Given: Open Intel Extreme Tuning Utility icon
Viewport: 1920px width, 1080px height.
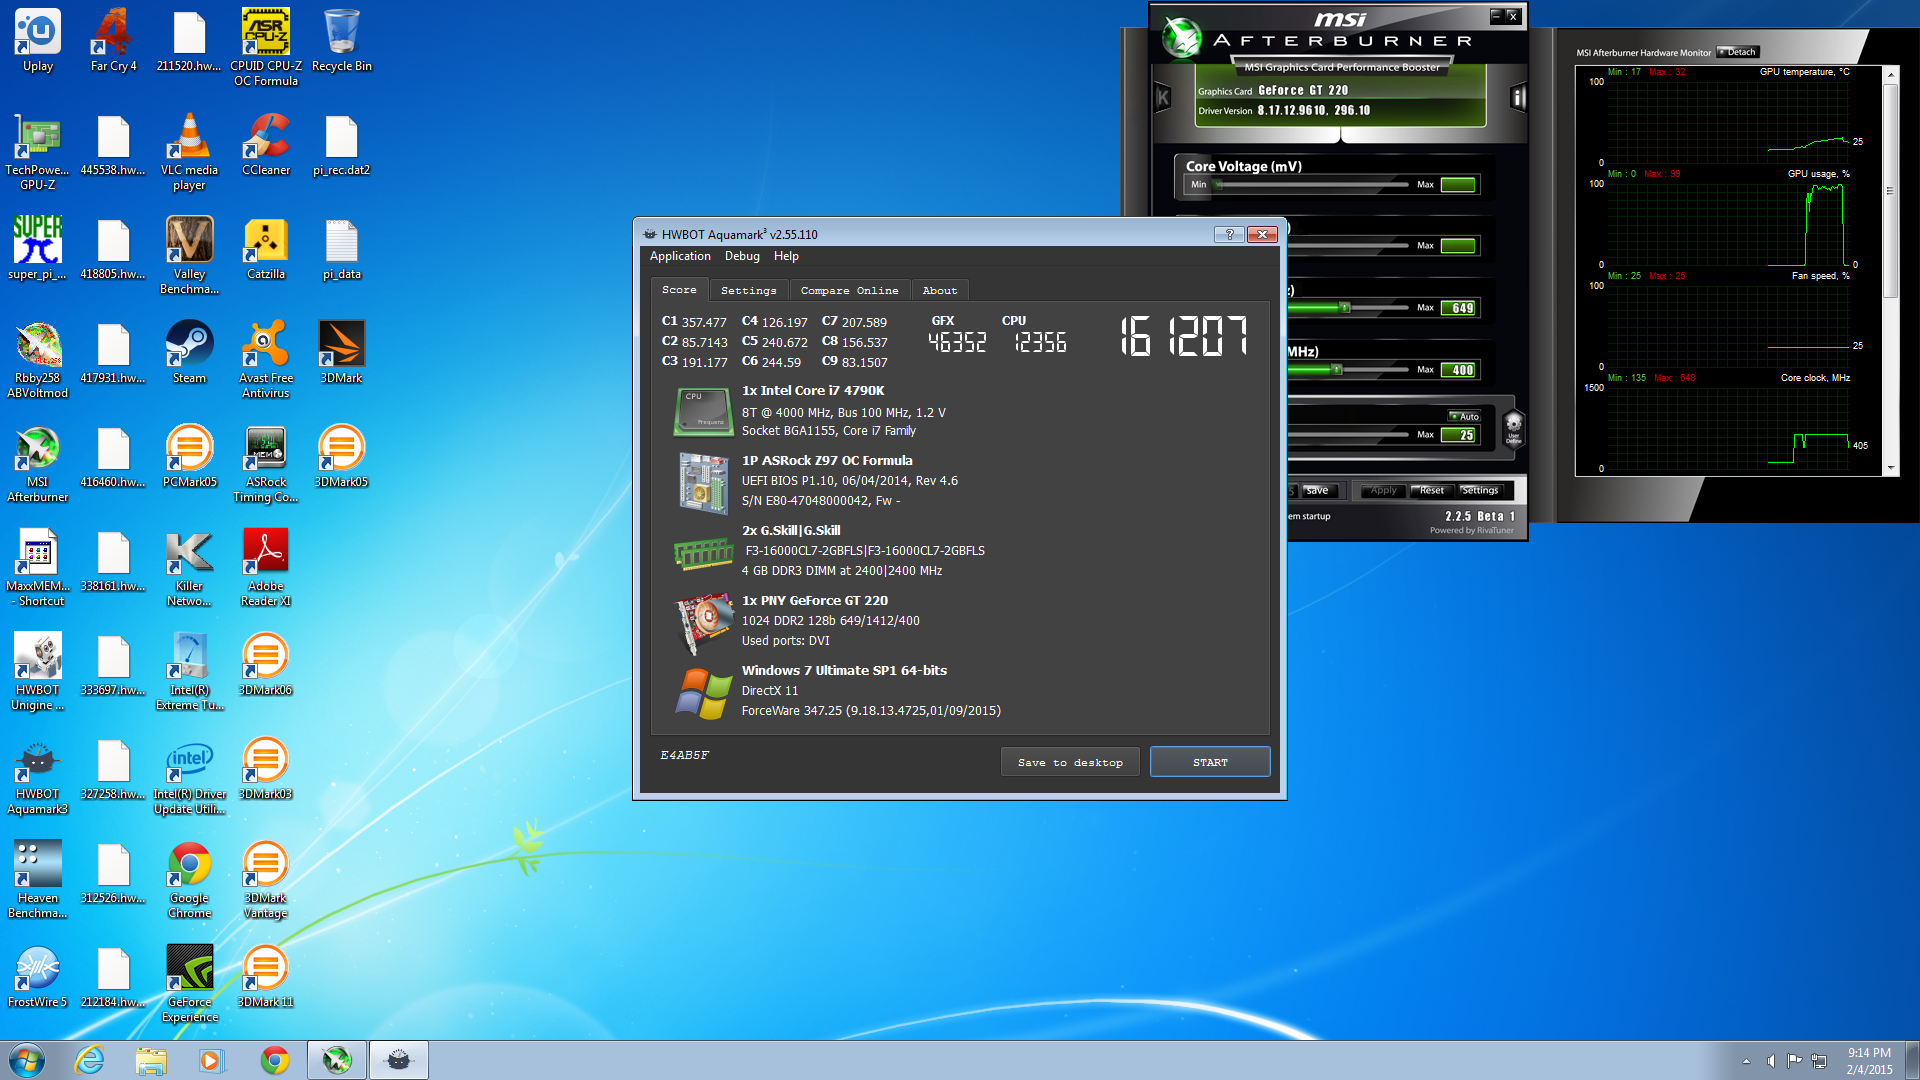Looking at the screenshot, I should (190, 672).
